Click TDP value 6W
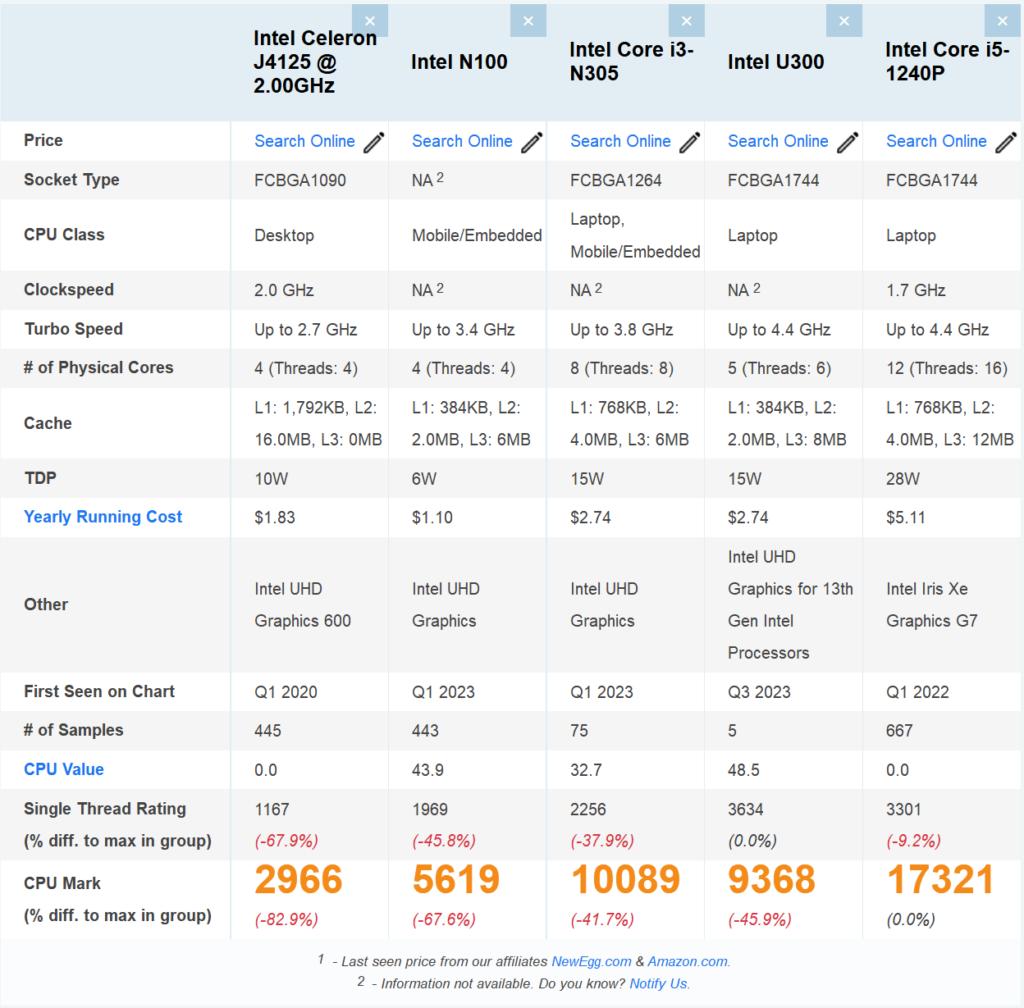 click(424, 479)
